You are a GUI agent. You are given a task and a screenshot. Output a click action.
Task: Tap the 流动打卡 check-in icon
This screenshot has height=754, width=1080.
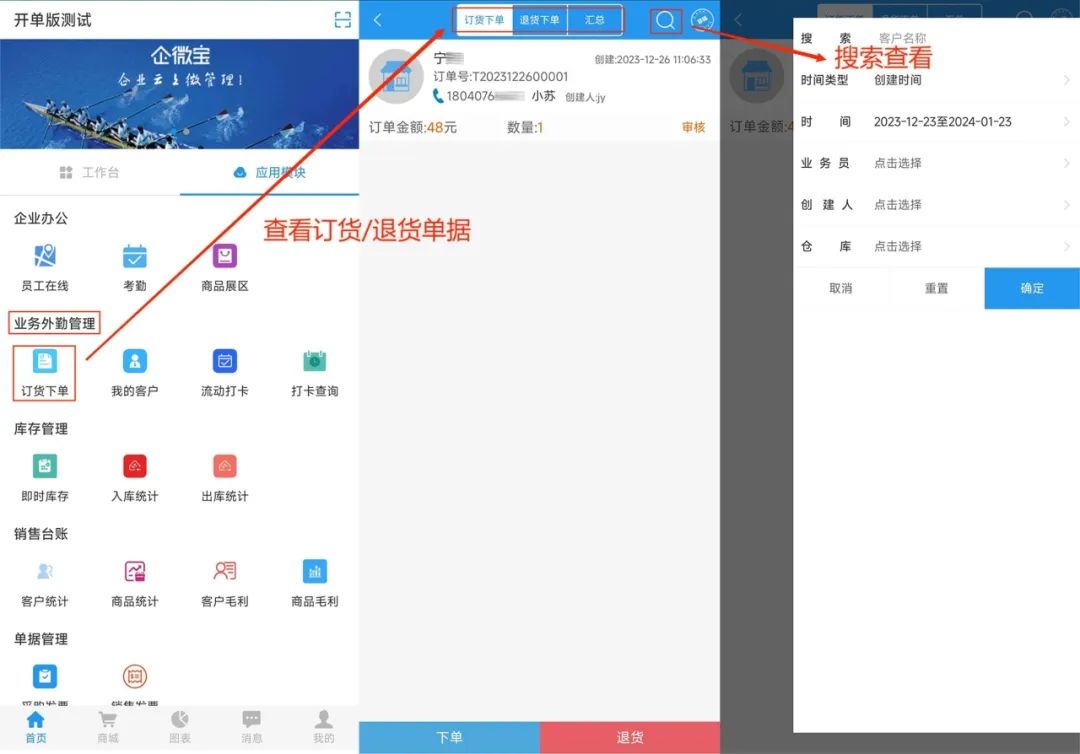pos(225,362)
